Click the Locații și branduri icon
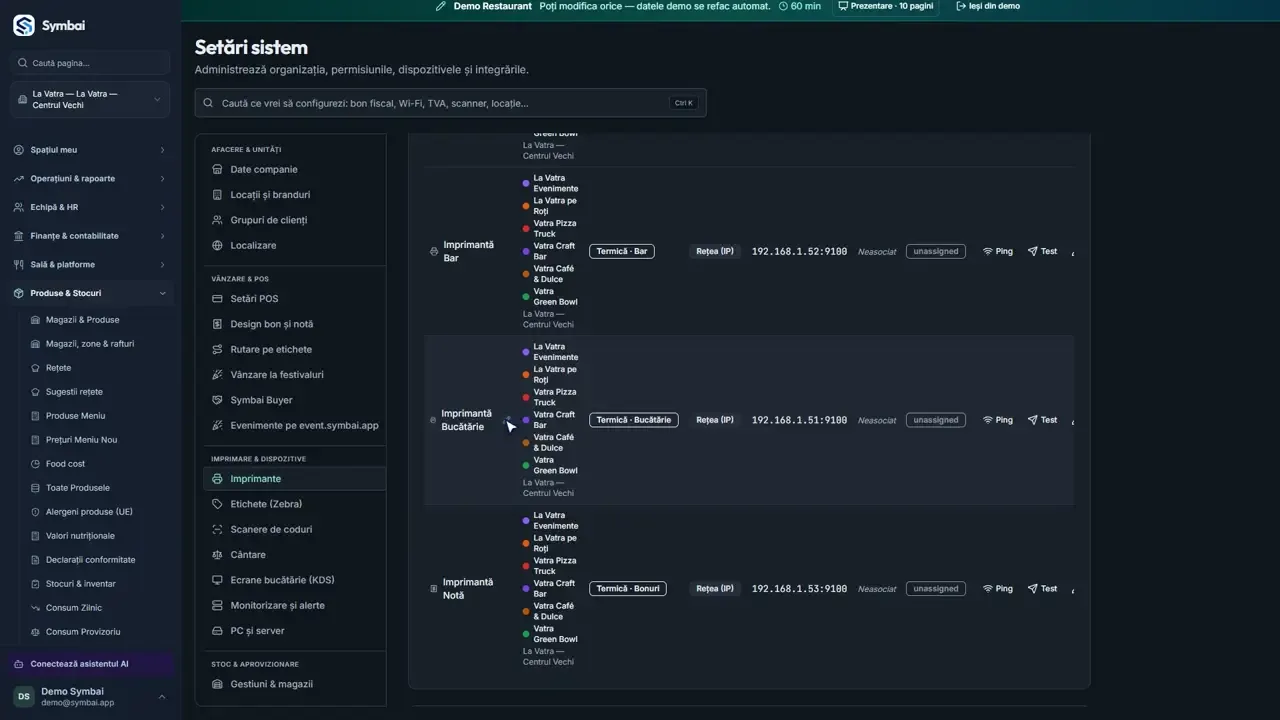Screen dimensions: 1280x720 pyautogui.click(x=218, y=195)
